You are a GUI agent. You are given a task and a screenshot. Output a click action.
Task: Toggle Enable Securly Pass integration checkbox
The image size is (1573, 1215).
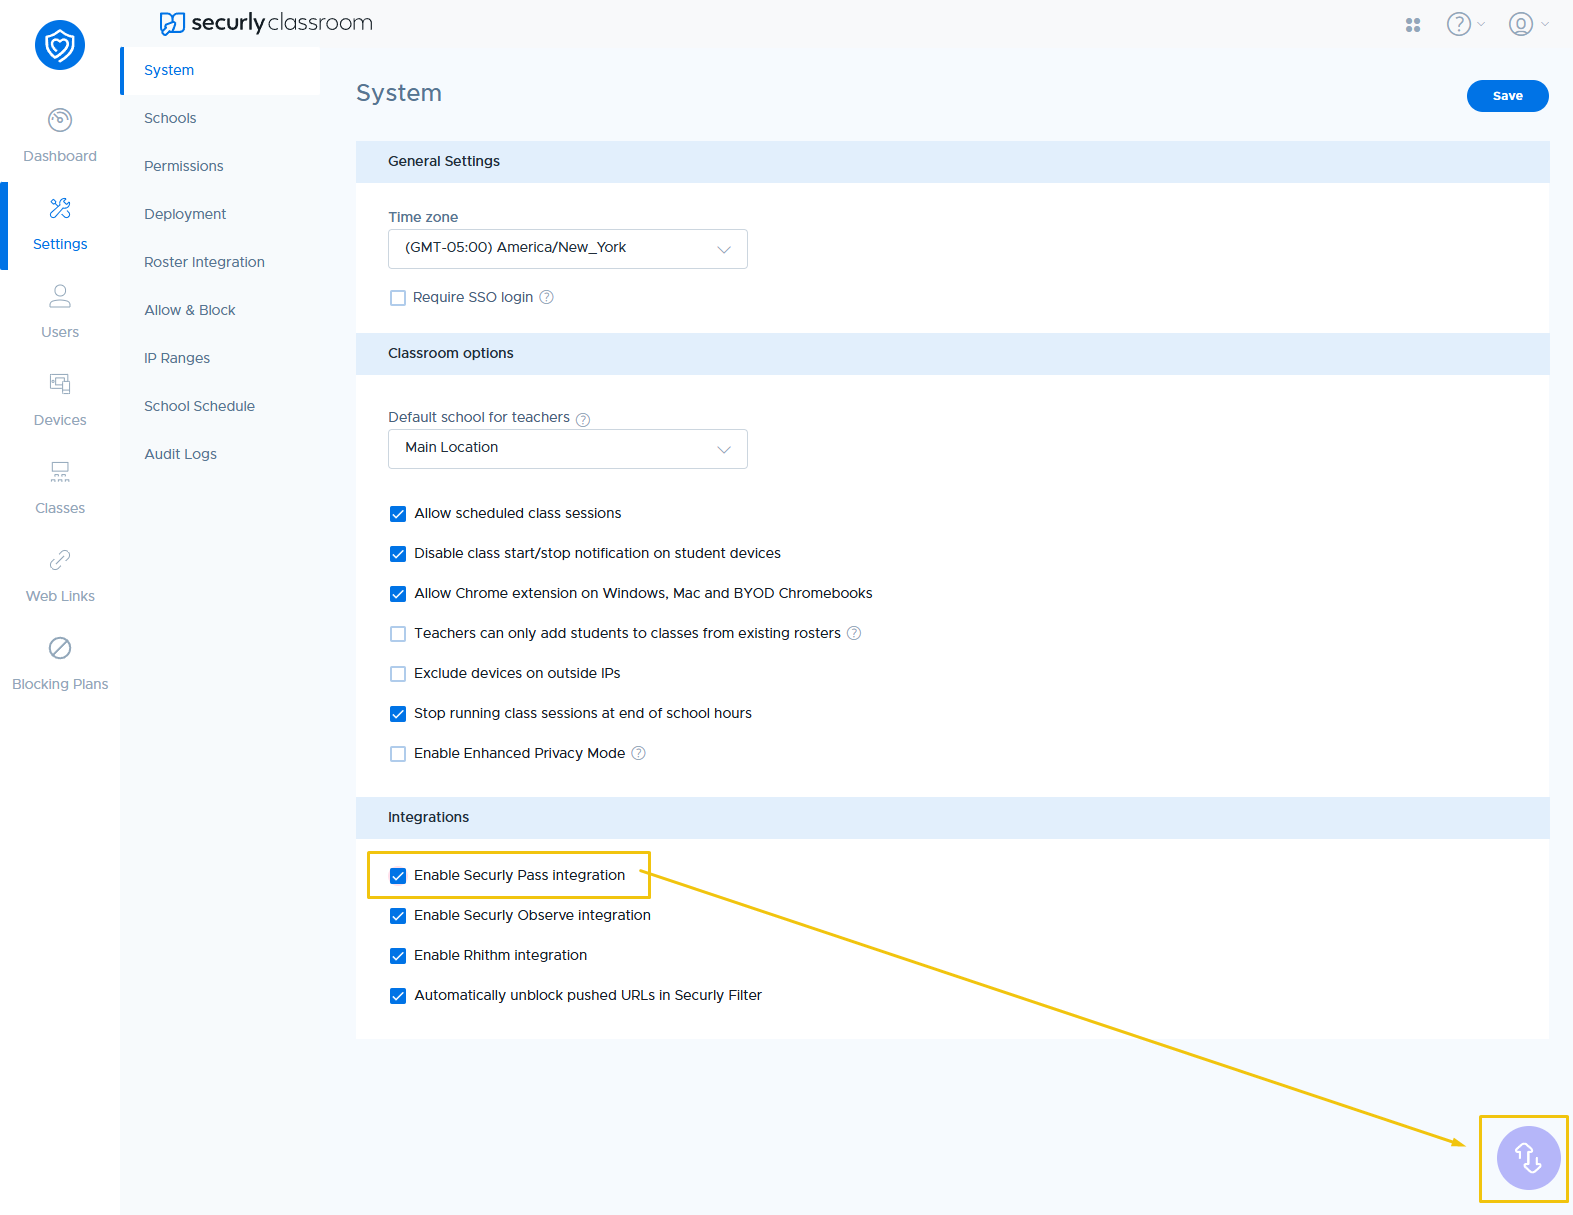[398, 876]
